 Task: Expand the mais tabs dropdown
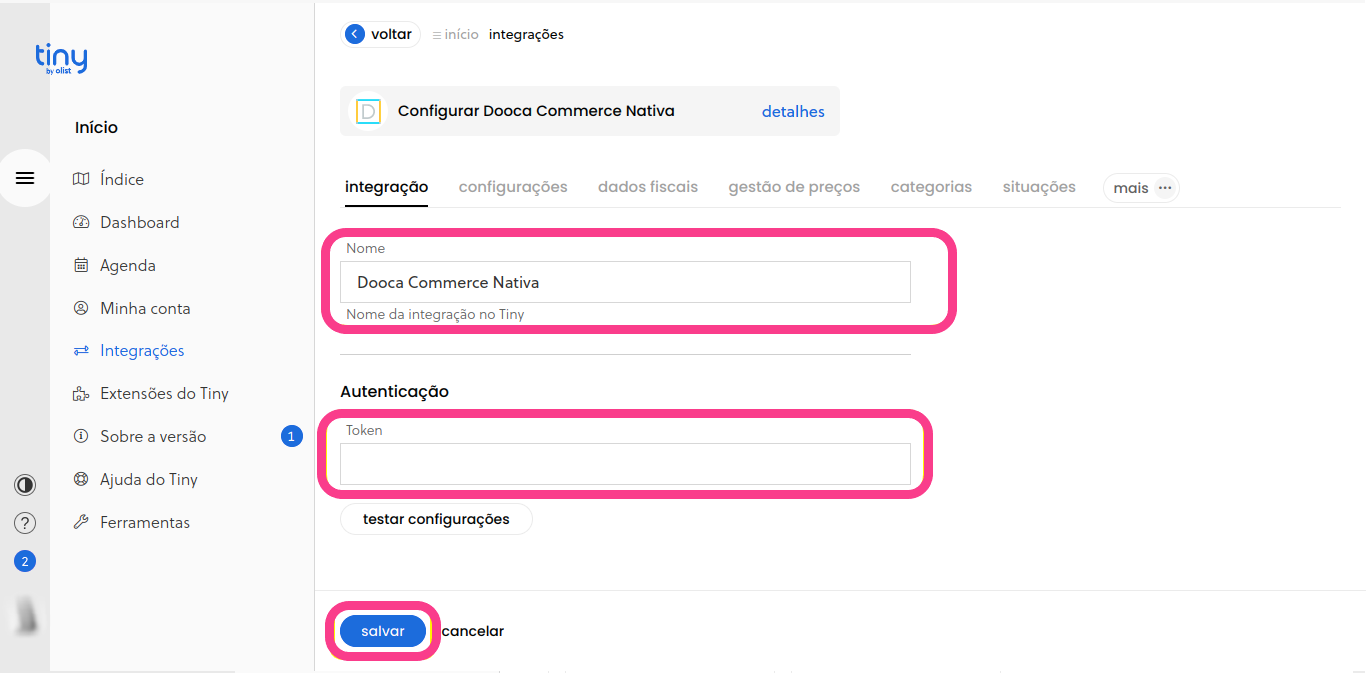[x=1141, y=188]
